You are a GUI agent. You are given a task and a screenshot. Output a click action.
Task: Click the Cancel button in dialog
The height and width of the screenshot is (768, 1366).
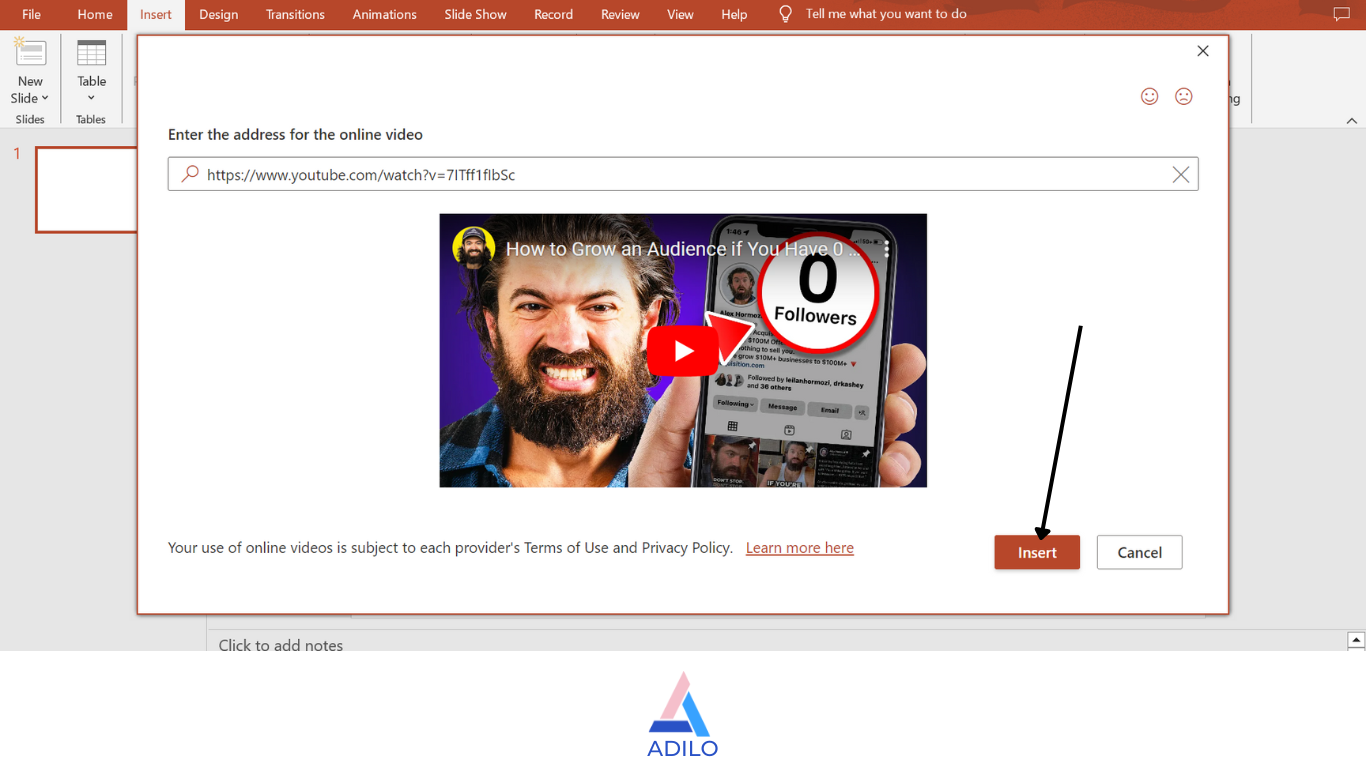1139,552
